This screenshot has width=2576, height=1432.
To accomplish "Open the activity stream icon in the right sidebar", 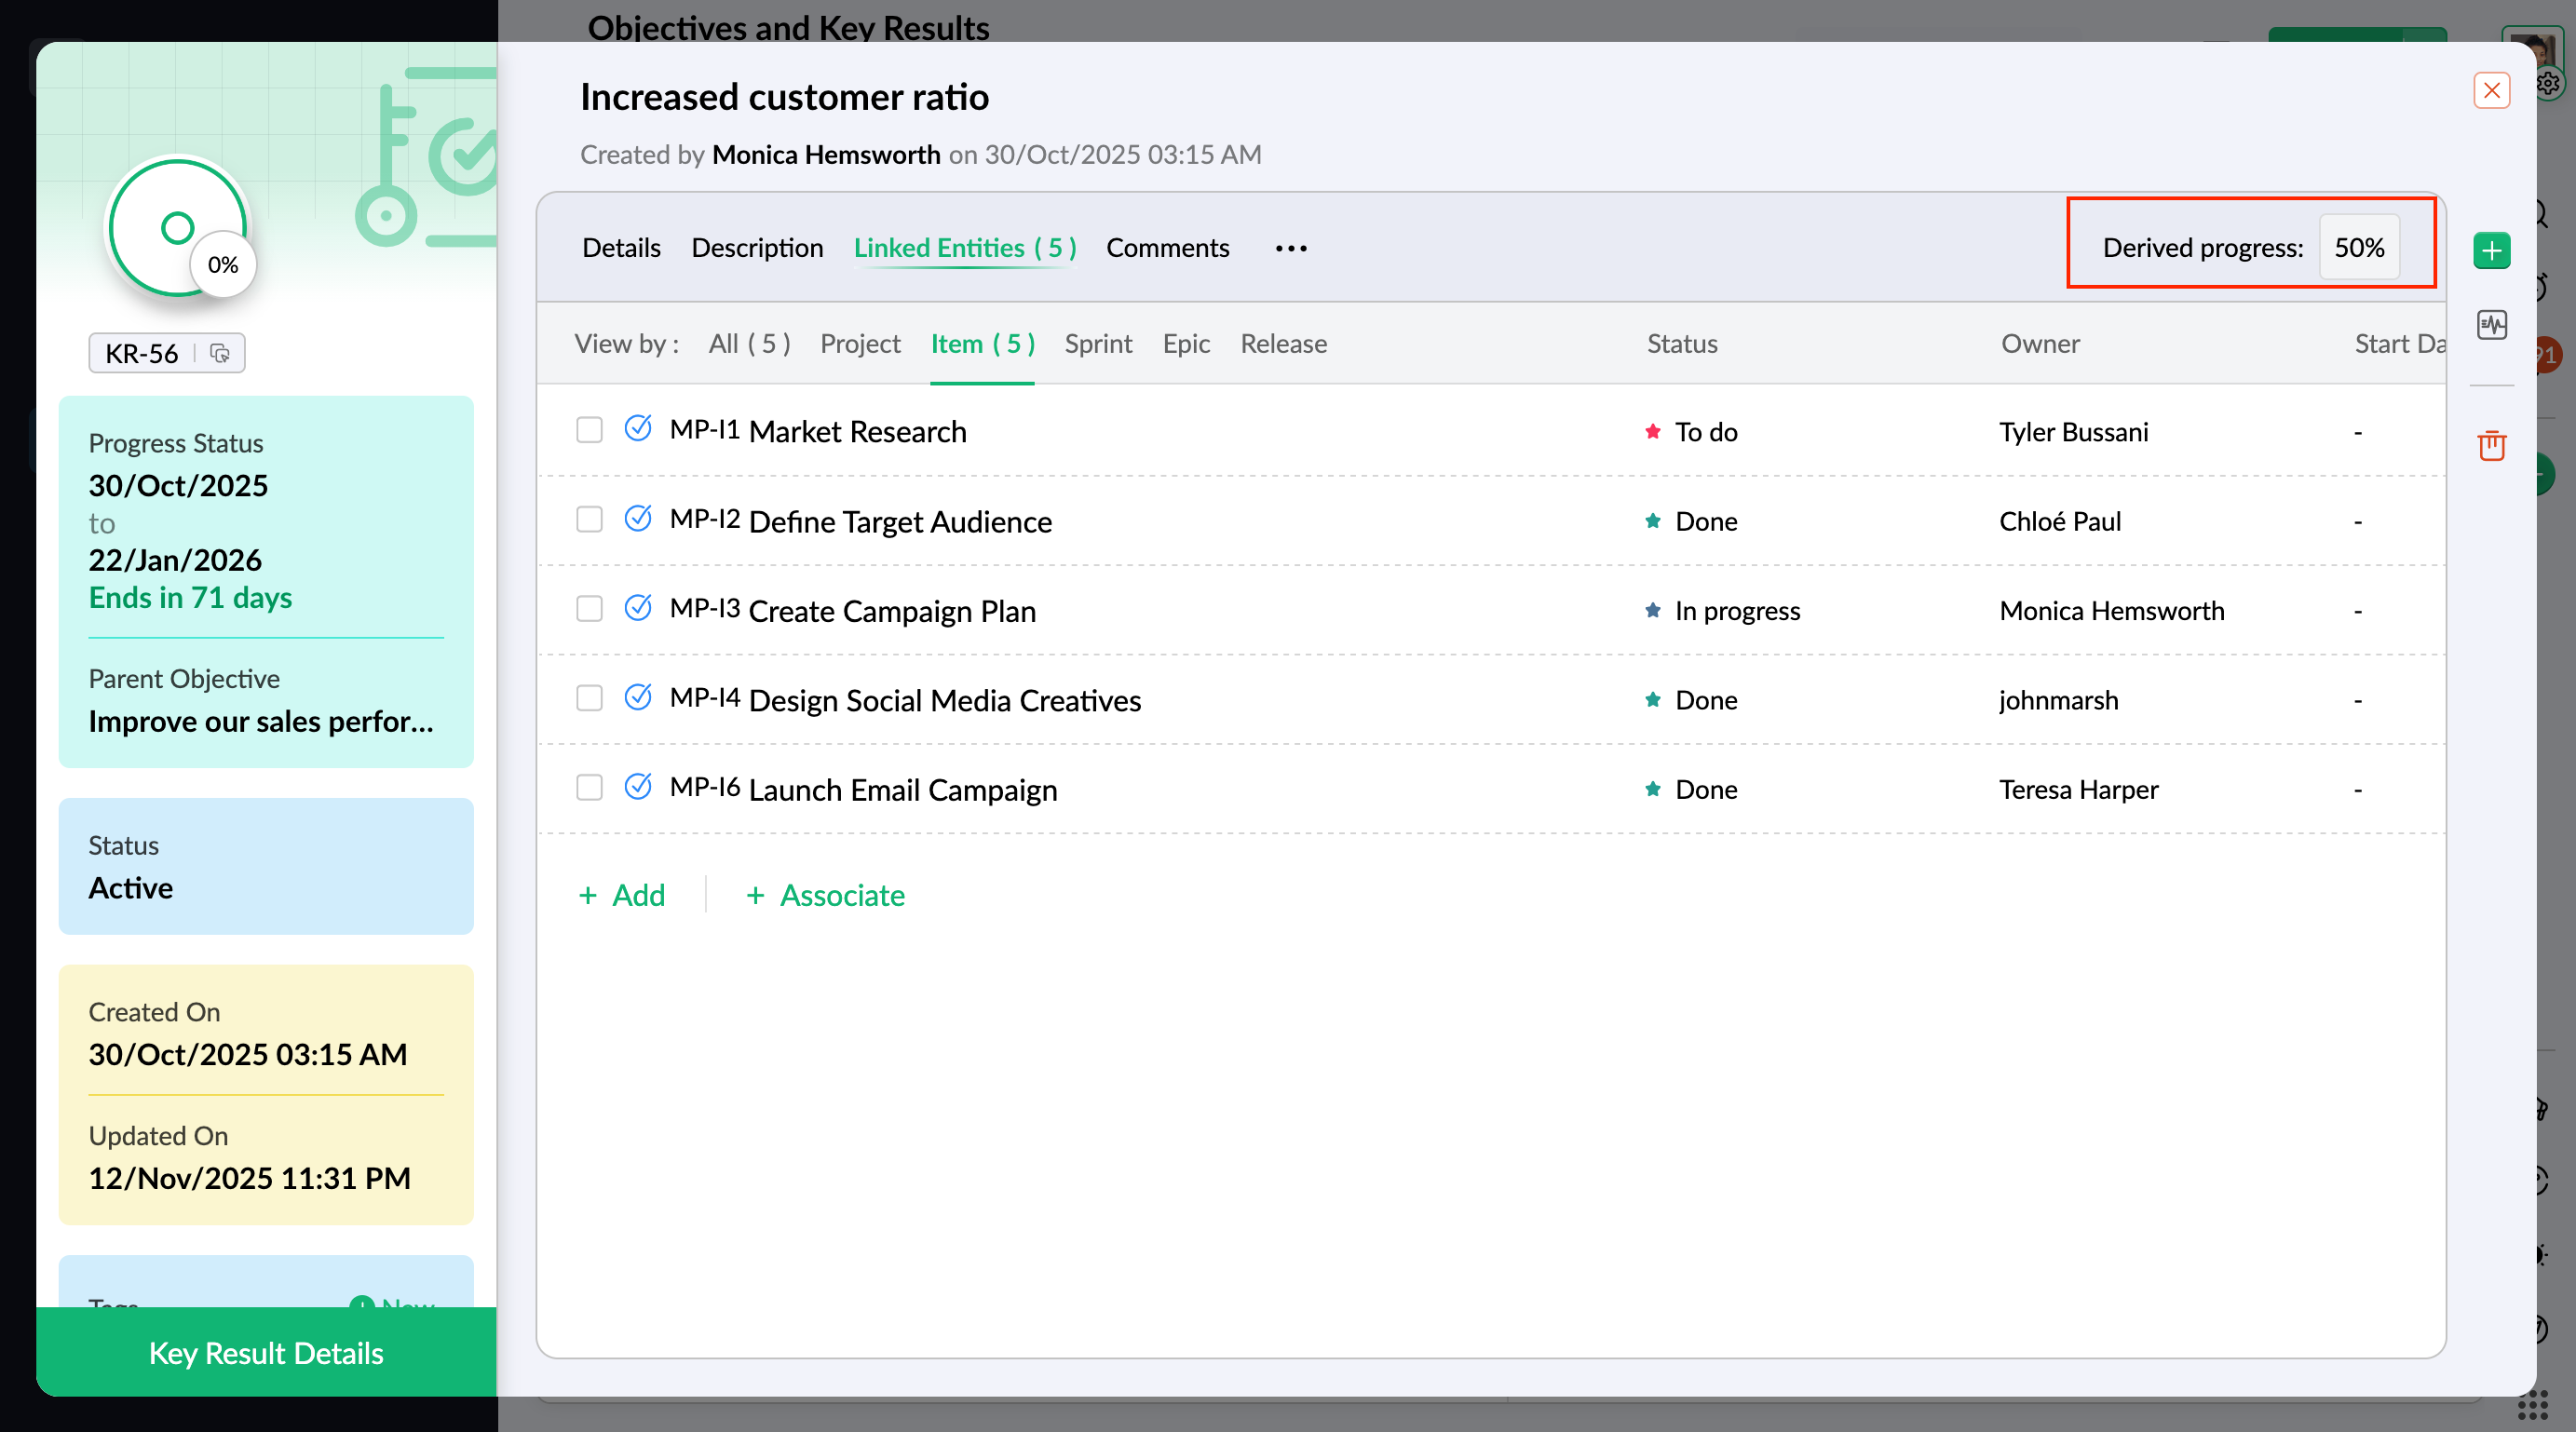I will point(2491,325).
